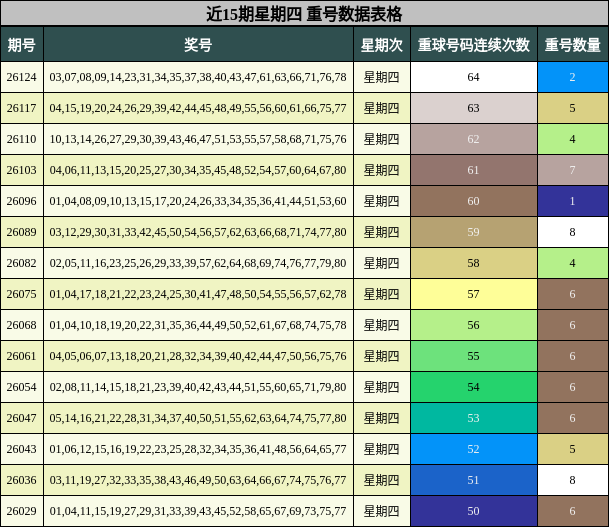This screenshot has height=527, width=609.
Task: Select period number 26103
Action: (x=21, y=170)
